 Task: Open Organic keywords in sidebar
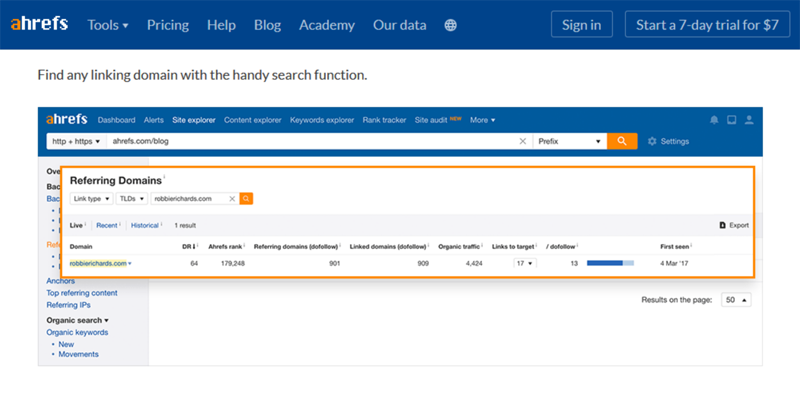[x=77, y=332]
